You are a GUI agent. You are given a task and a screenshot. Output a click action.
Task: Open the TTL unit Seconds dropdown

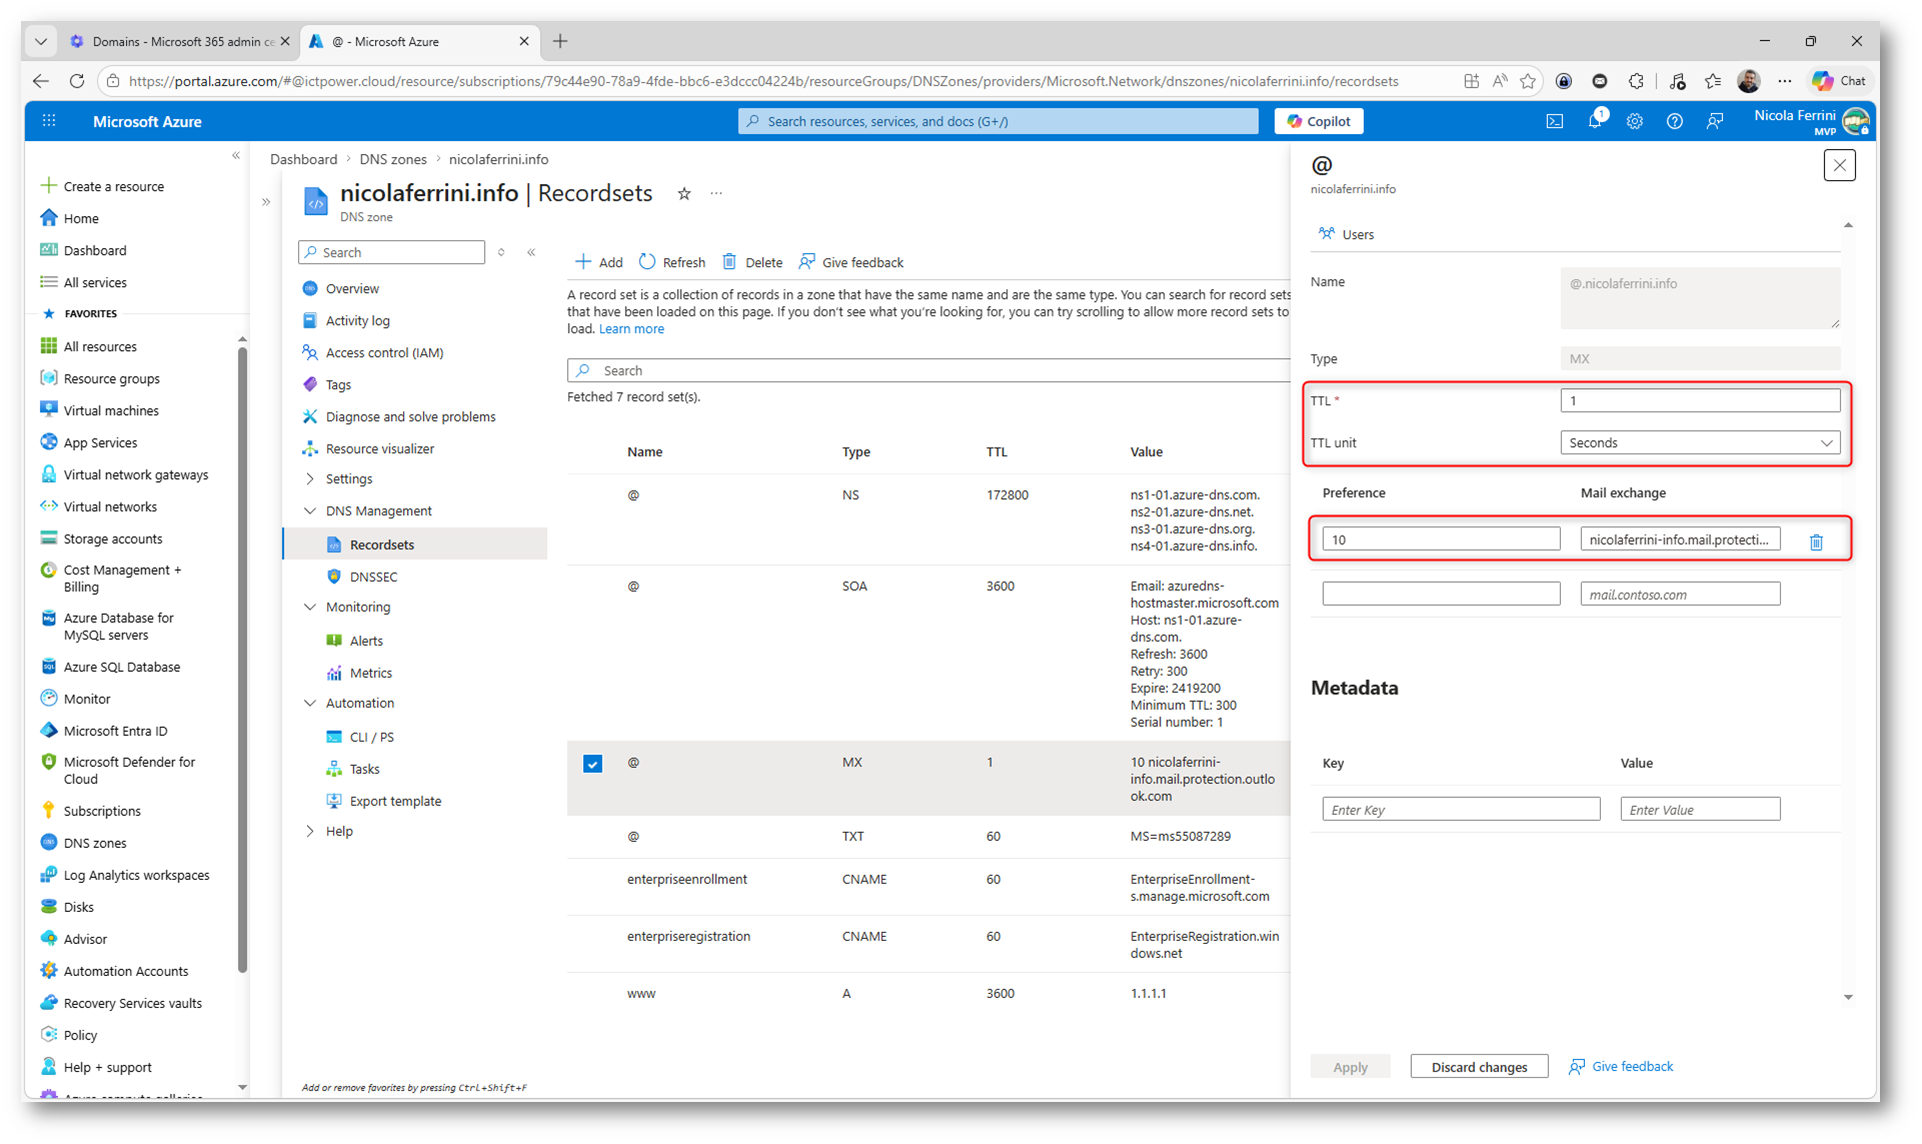(x=1699, y=443)
